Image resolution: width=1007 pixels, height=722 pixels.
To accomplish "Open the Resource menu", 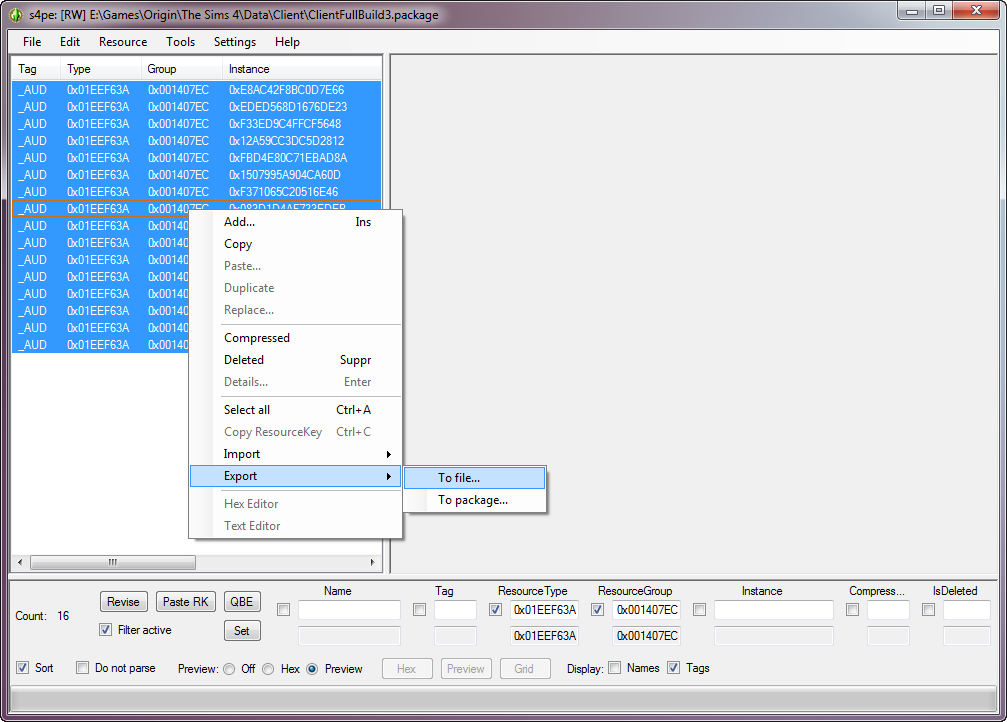I will pyautogui.click(x=123, y=42).
